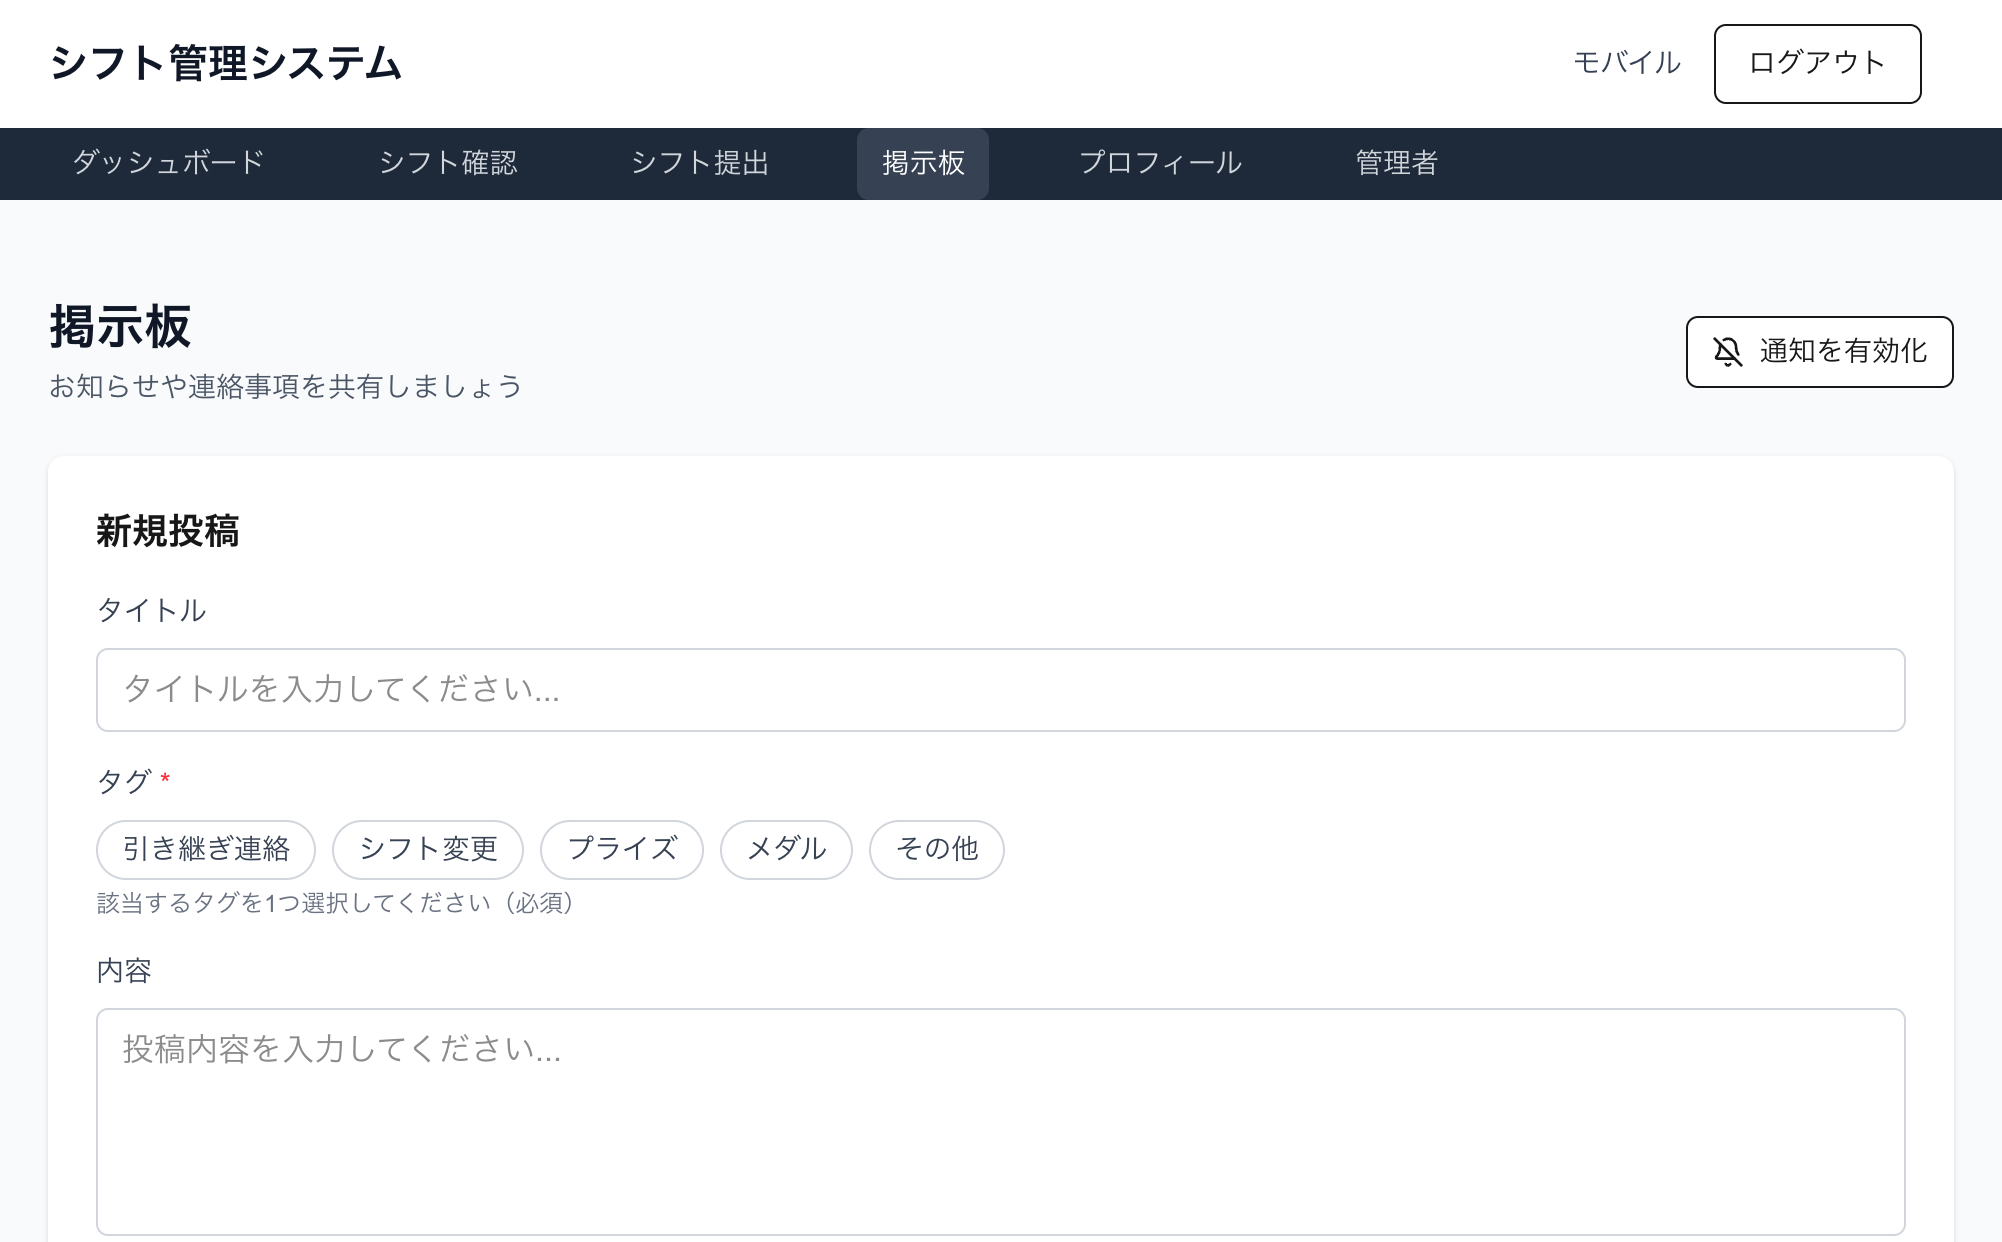Click the 掲示板 page heading
This screenshot has width=2002, height=1242.
(120, 327)
